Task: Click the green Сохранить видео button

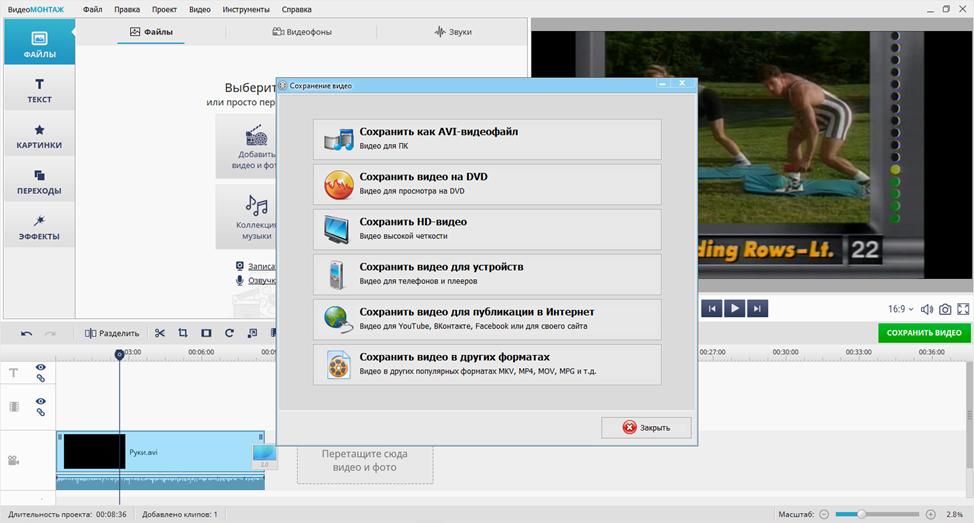Action: tap(924, 333)
